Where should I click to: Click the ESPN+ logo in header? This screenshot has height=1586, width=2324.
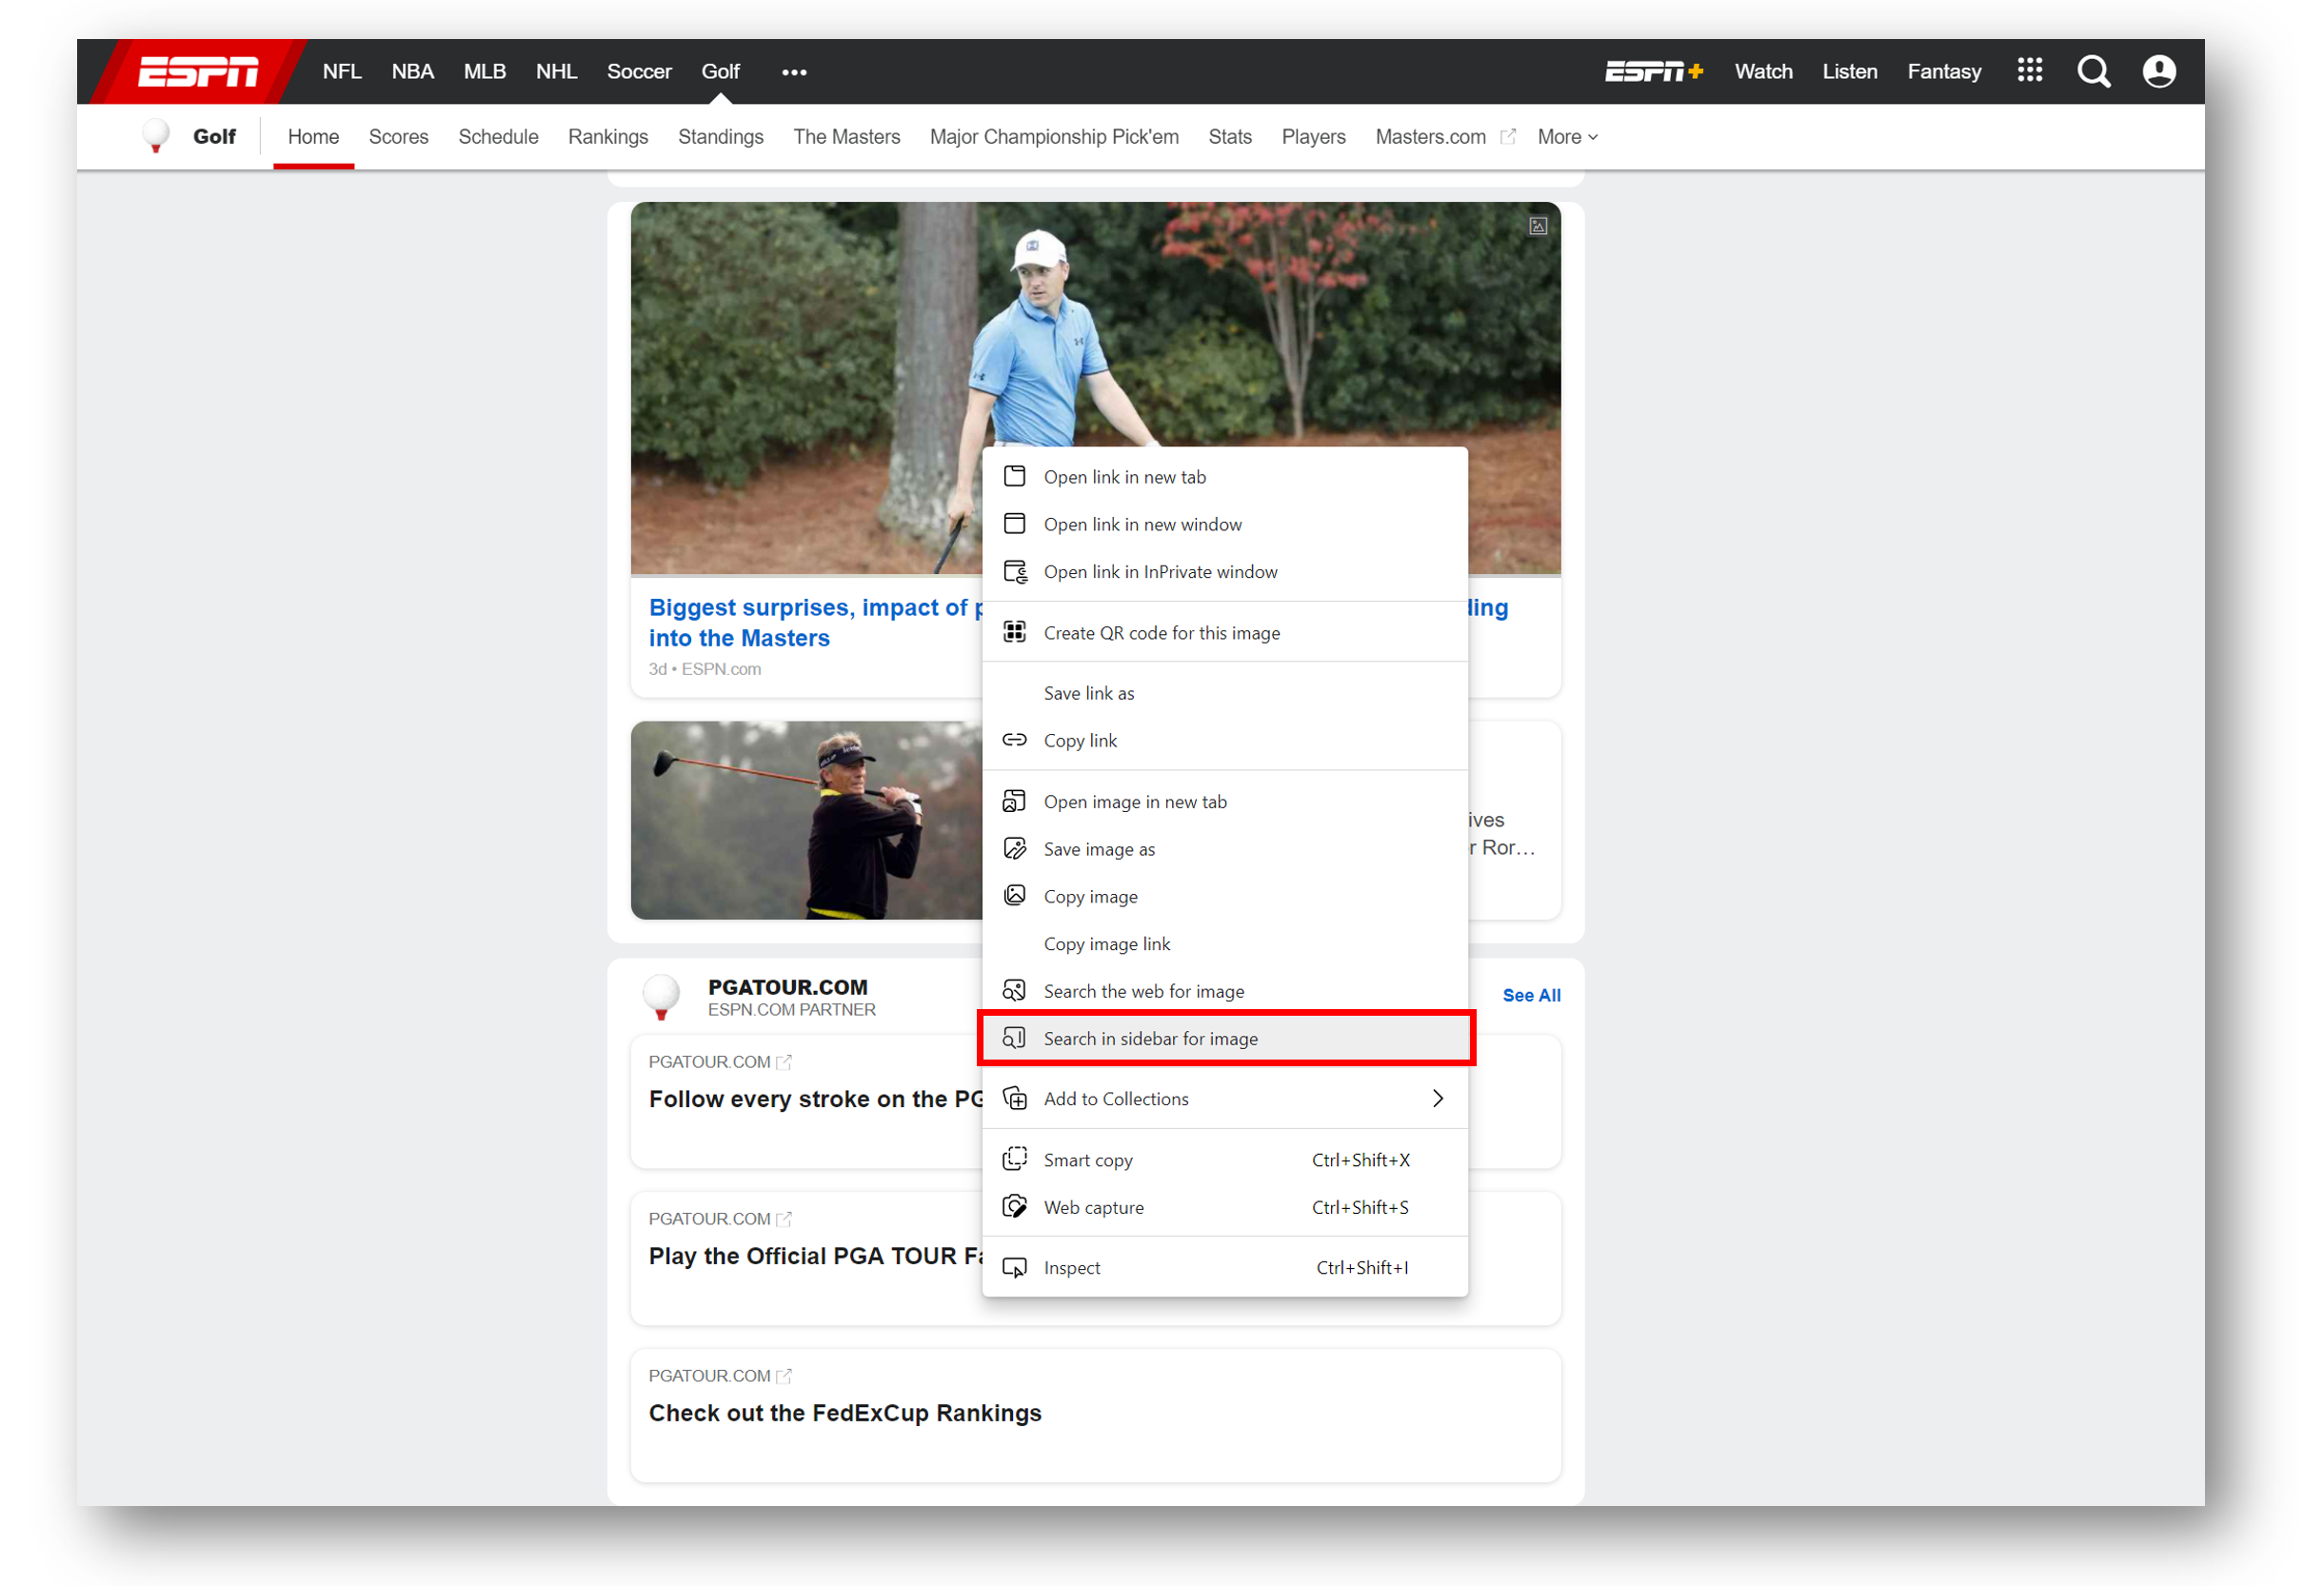[x=1653, y=72]
